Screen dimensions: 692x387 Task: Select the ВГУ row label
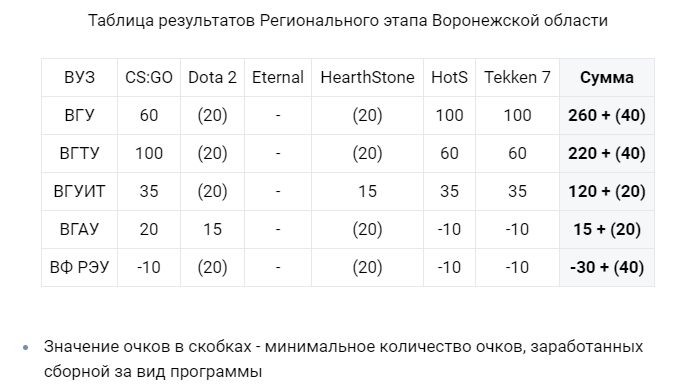click(79, 116)
